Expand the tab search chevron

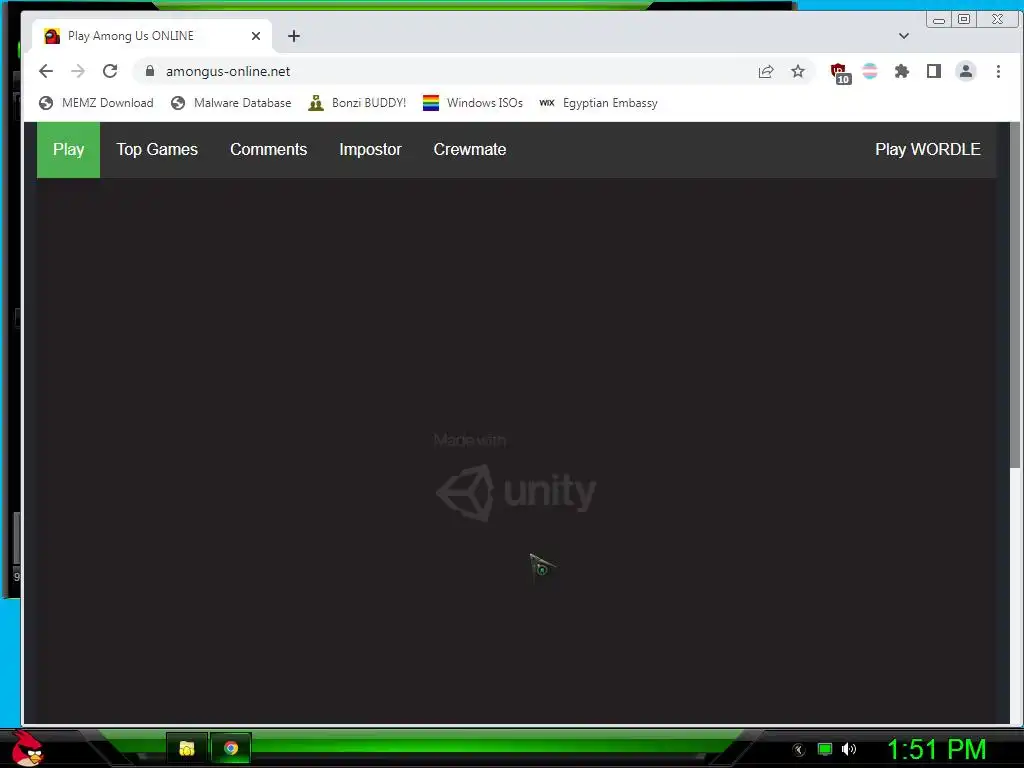pos(904,36)
